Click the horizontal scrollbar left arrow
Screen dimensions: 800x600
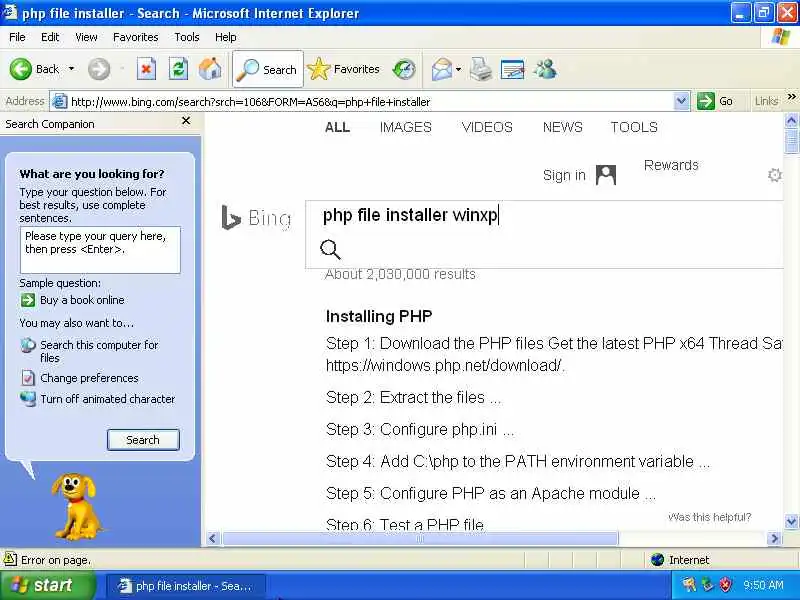[213, 538]
